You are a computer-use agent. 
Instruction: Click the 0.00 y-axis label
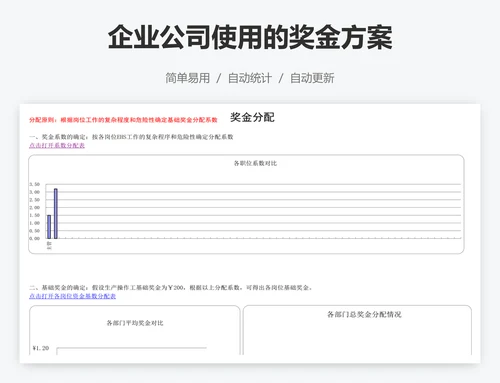click(x=34, y=238)
